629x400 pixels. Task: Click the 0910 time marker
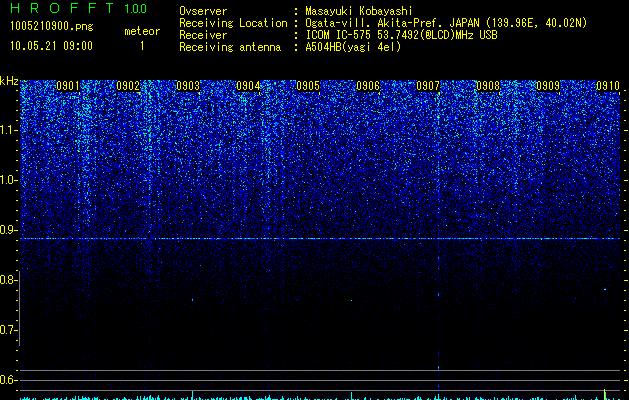pos(608,86)
